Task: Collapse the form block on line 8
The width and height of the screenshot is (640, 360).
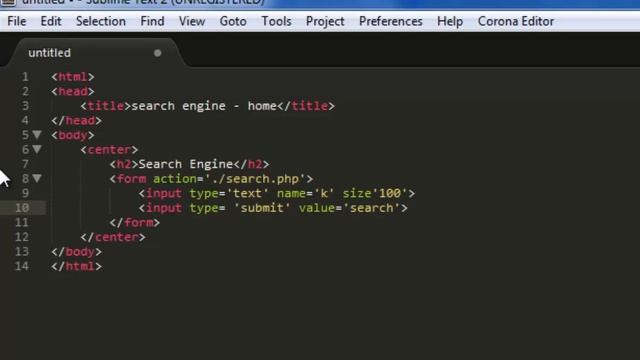Action: pos(37,178)
